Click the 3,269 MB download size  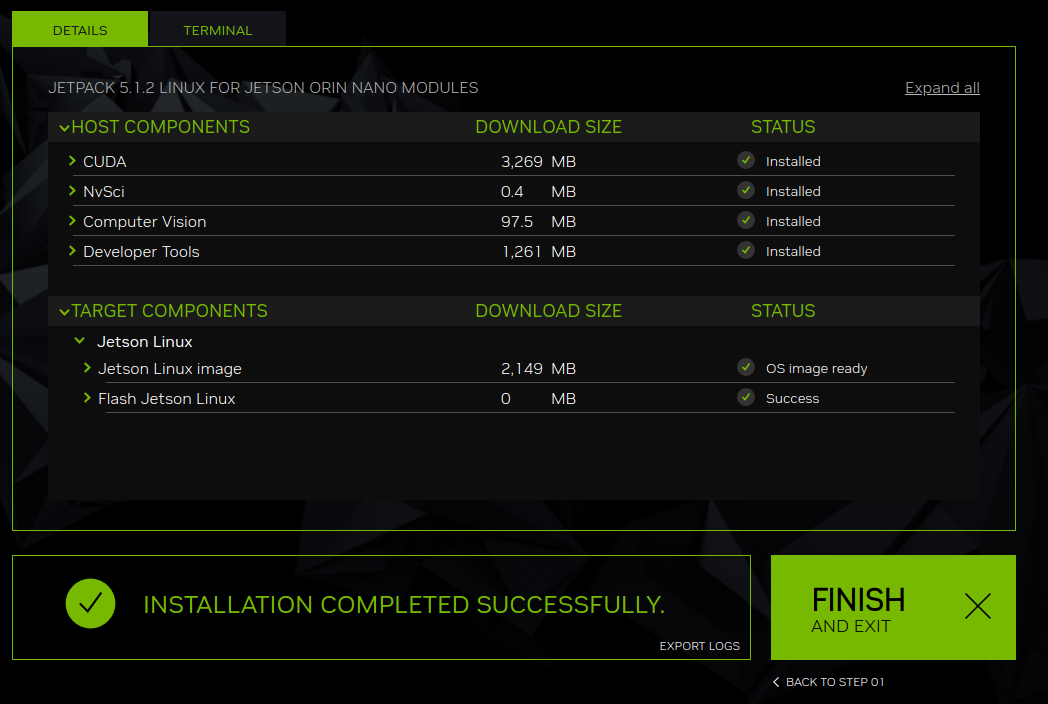538,162
